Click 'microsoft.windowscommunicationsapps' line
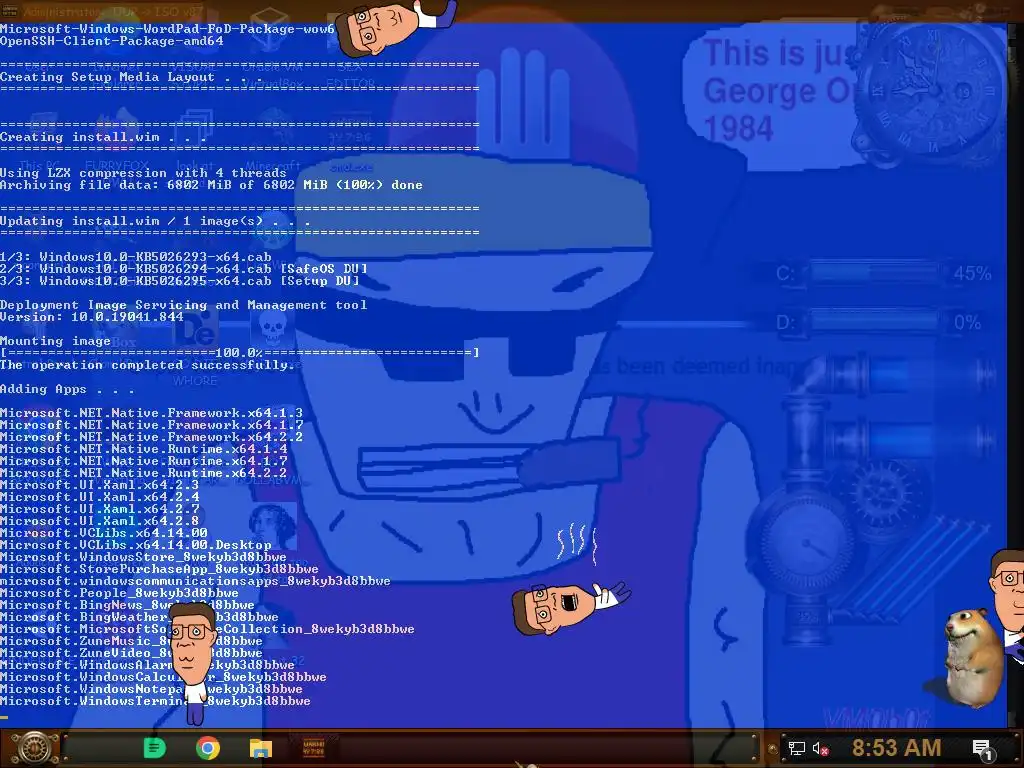The image size is (1024, 768). (195, 581)
